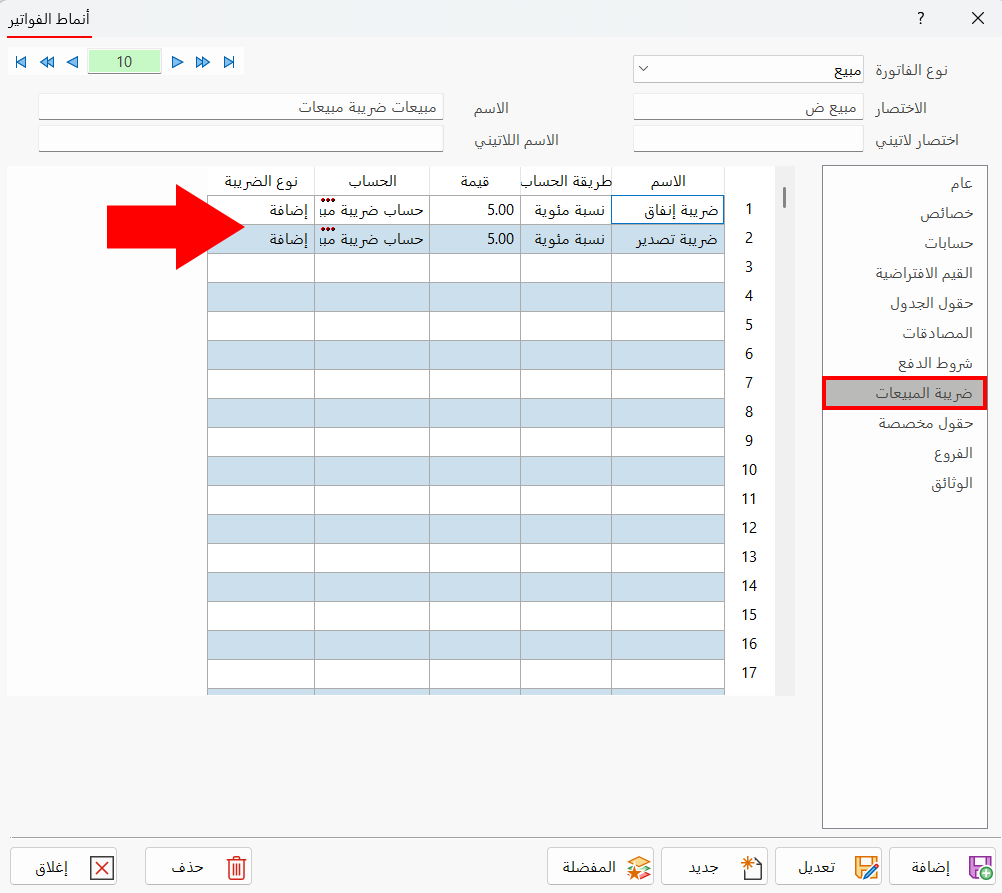
Task: Click the جديد button
Action: pyautogui.click(x=714, y=867)
